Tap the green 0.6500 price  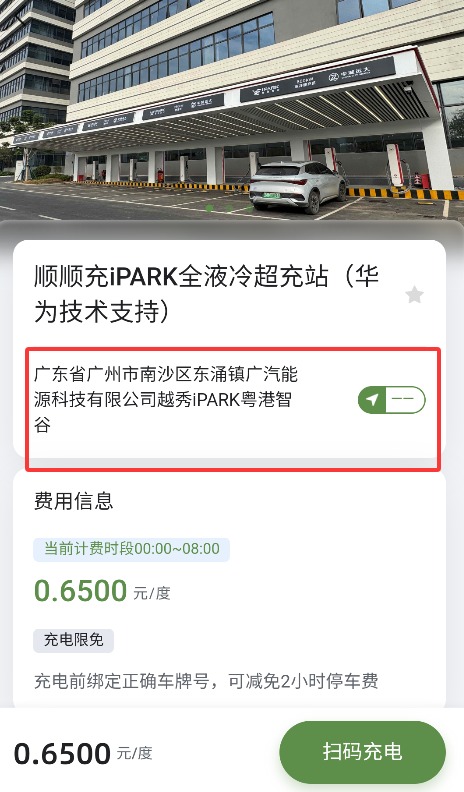[80, 591]
